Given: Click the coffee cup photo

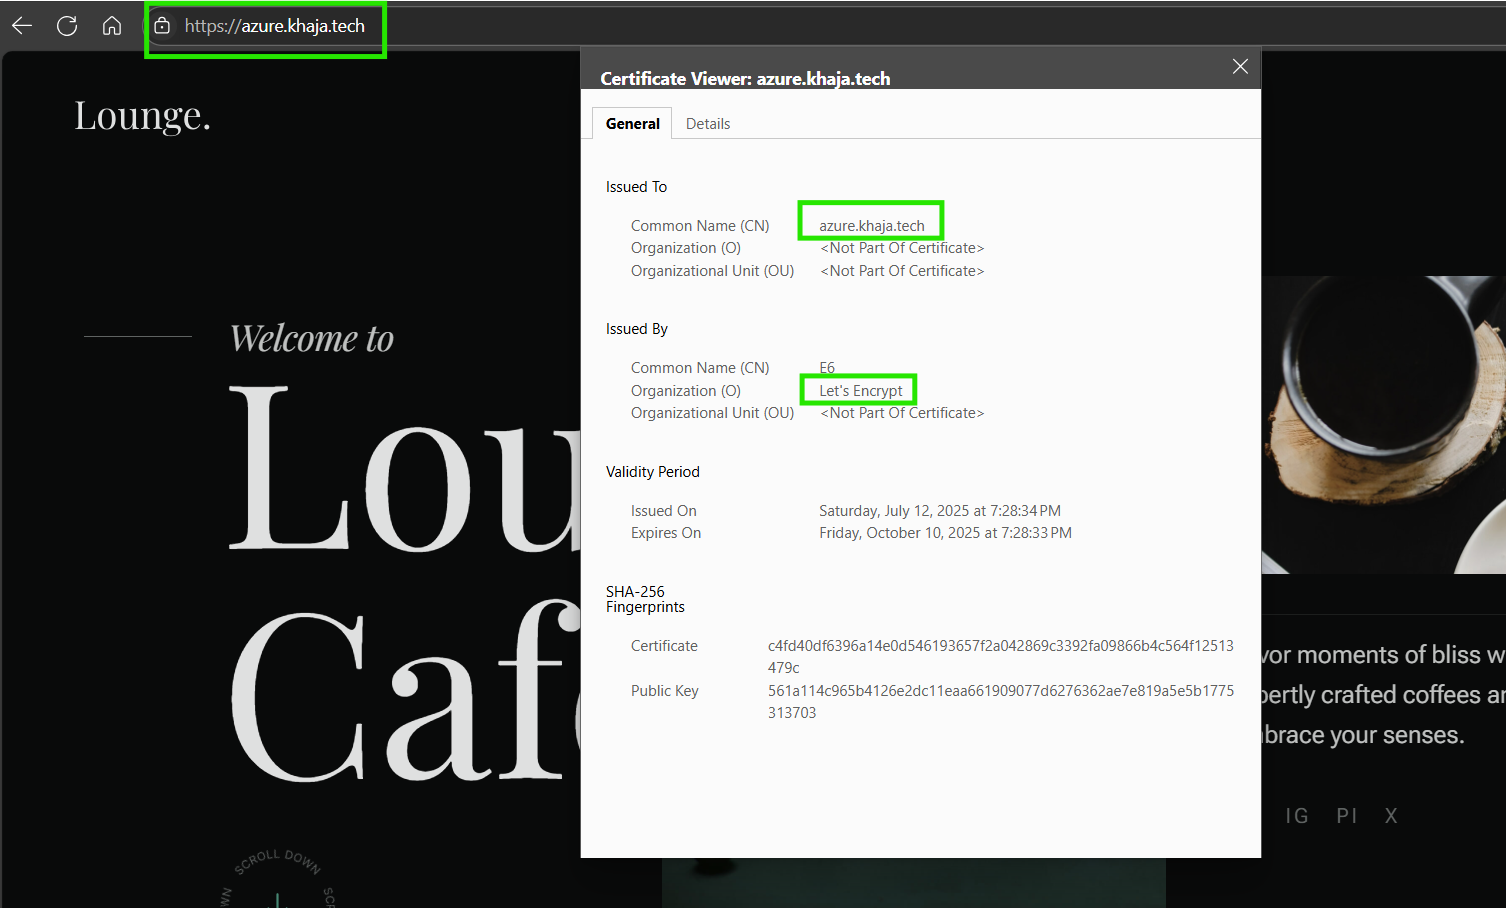Looking at the screenshot, I should 1383,424.
